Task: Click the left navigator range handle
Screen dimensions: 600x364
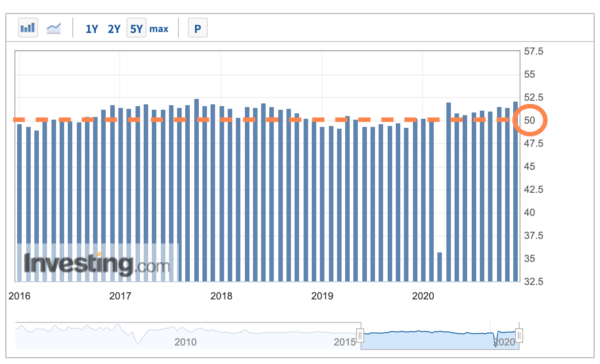Action: coord(360,335)
